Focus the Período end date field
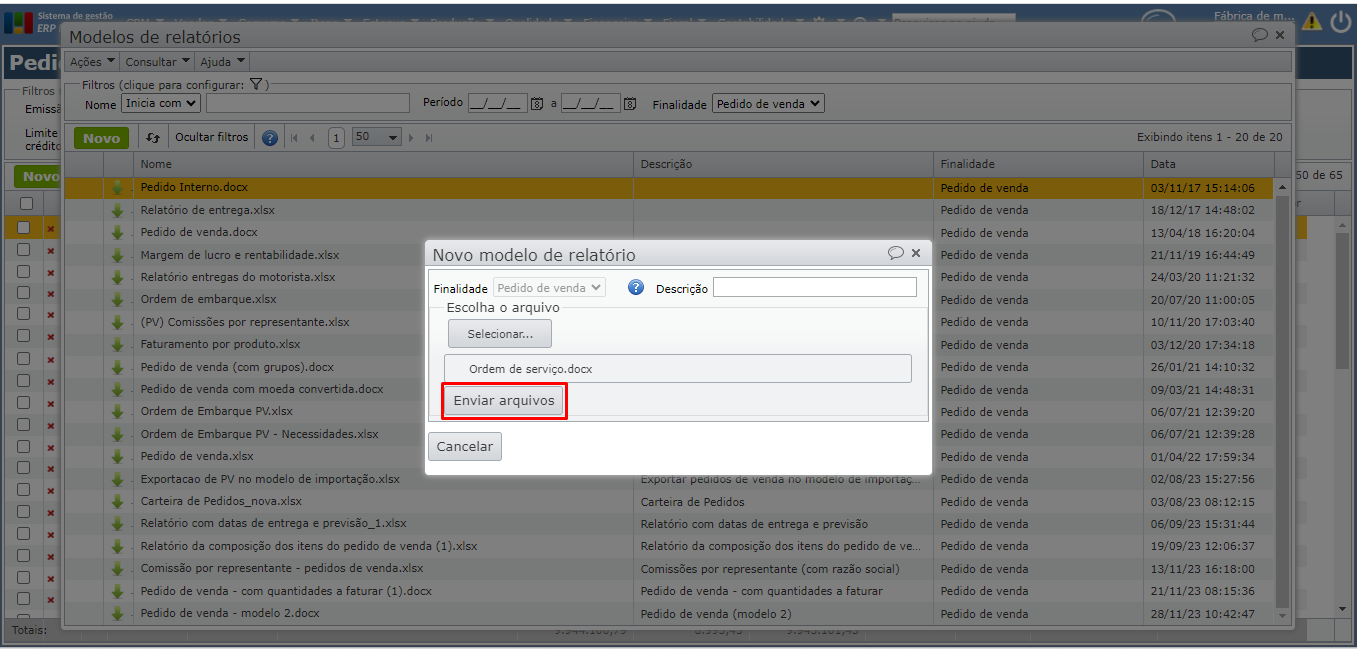Viewport: 1357px width, 649px height. click(x=591, y=103)
